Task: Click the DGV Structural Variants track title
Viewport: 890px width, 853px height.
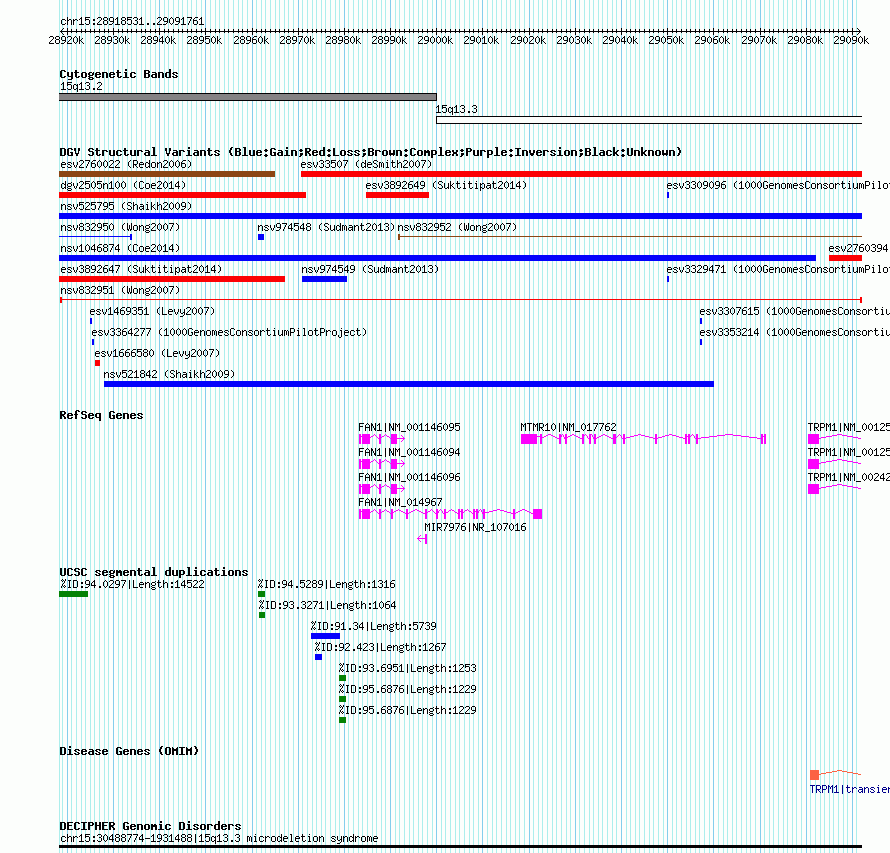Action: [x=370, y=152]
